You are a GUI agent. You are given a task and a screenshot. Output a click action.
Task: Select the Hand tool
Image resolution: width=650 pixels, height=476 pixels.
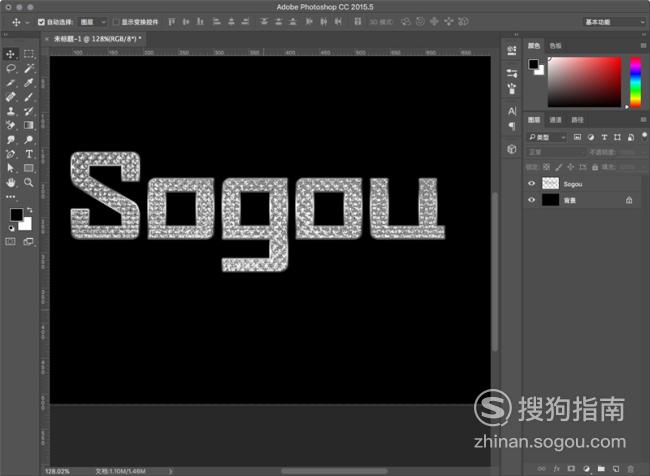click(x=11, y=182)
